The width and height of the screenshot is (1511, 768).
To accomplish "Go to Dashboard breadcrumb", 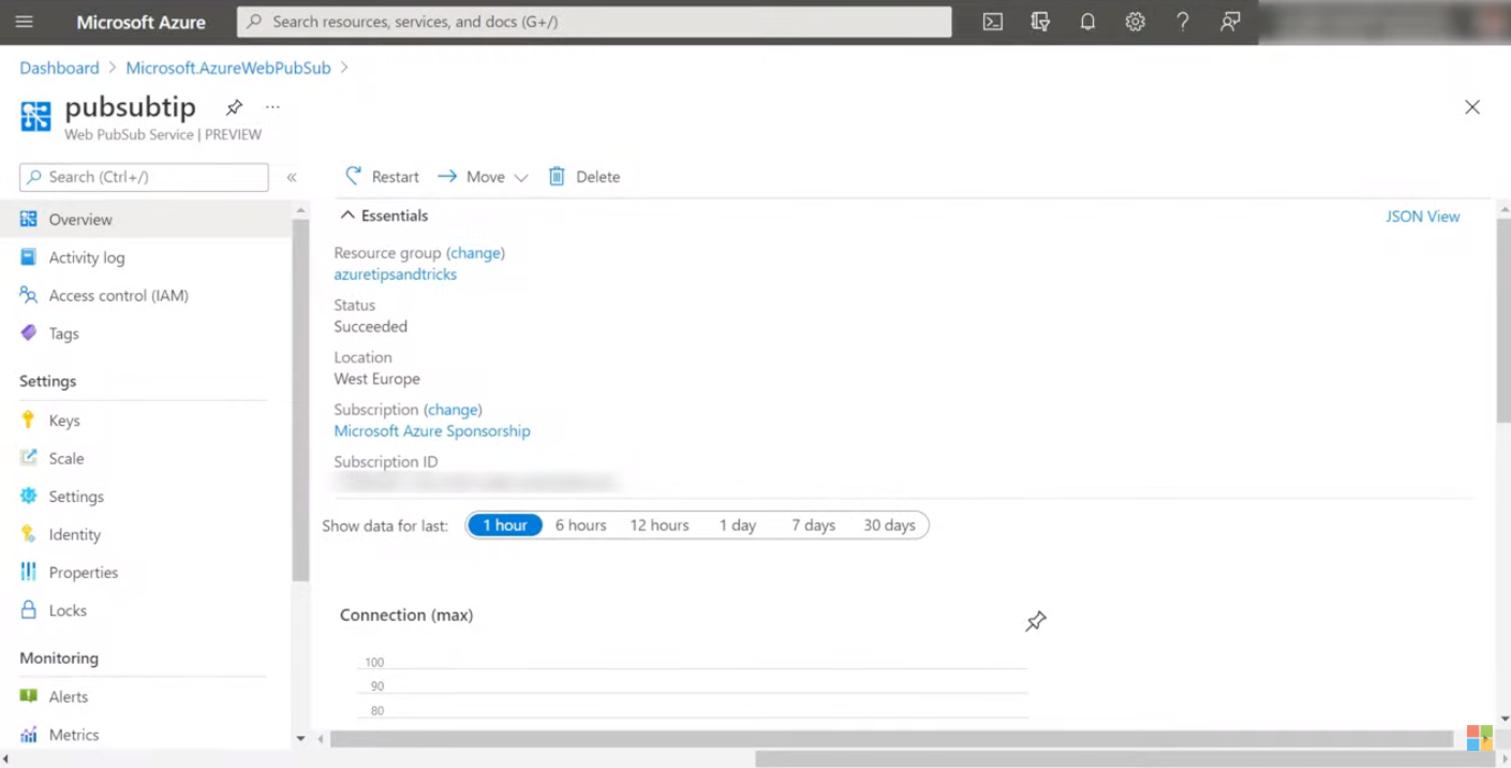I will click(x=59, y=68).
